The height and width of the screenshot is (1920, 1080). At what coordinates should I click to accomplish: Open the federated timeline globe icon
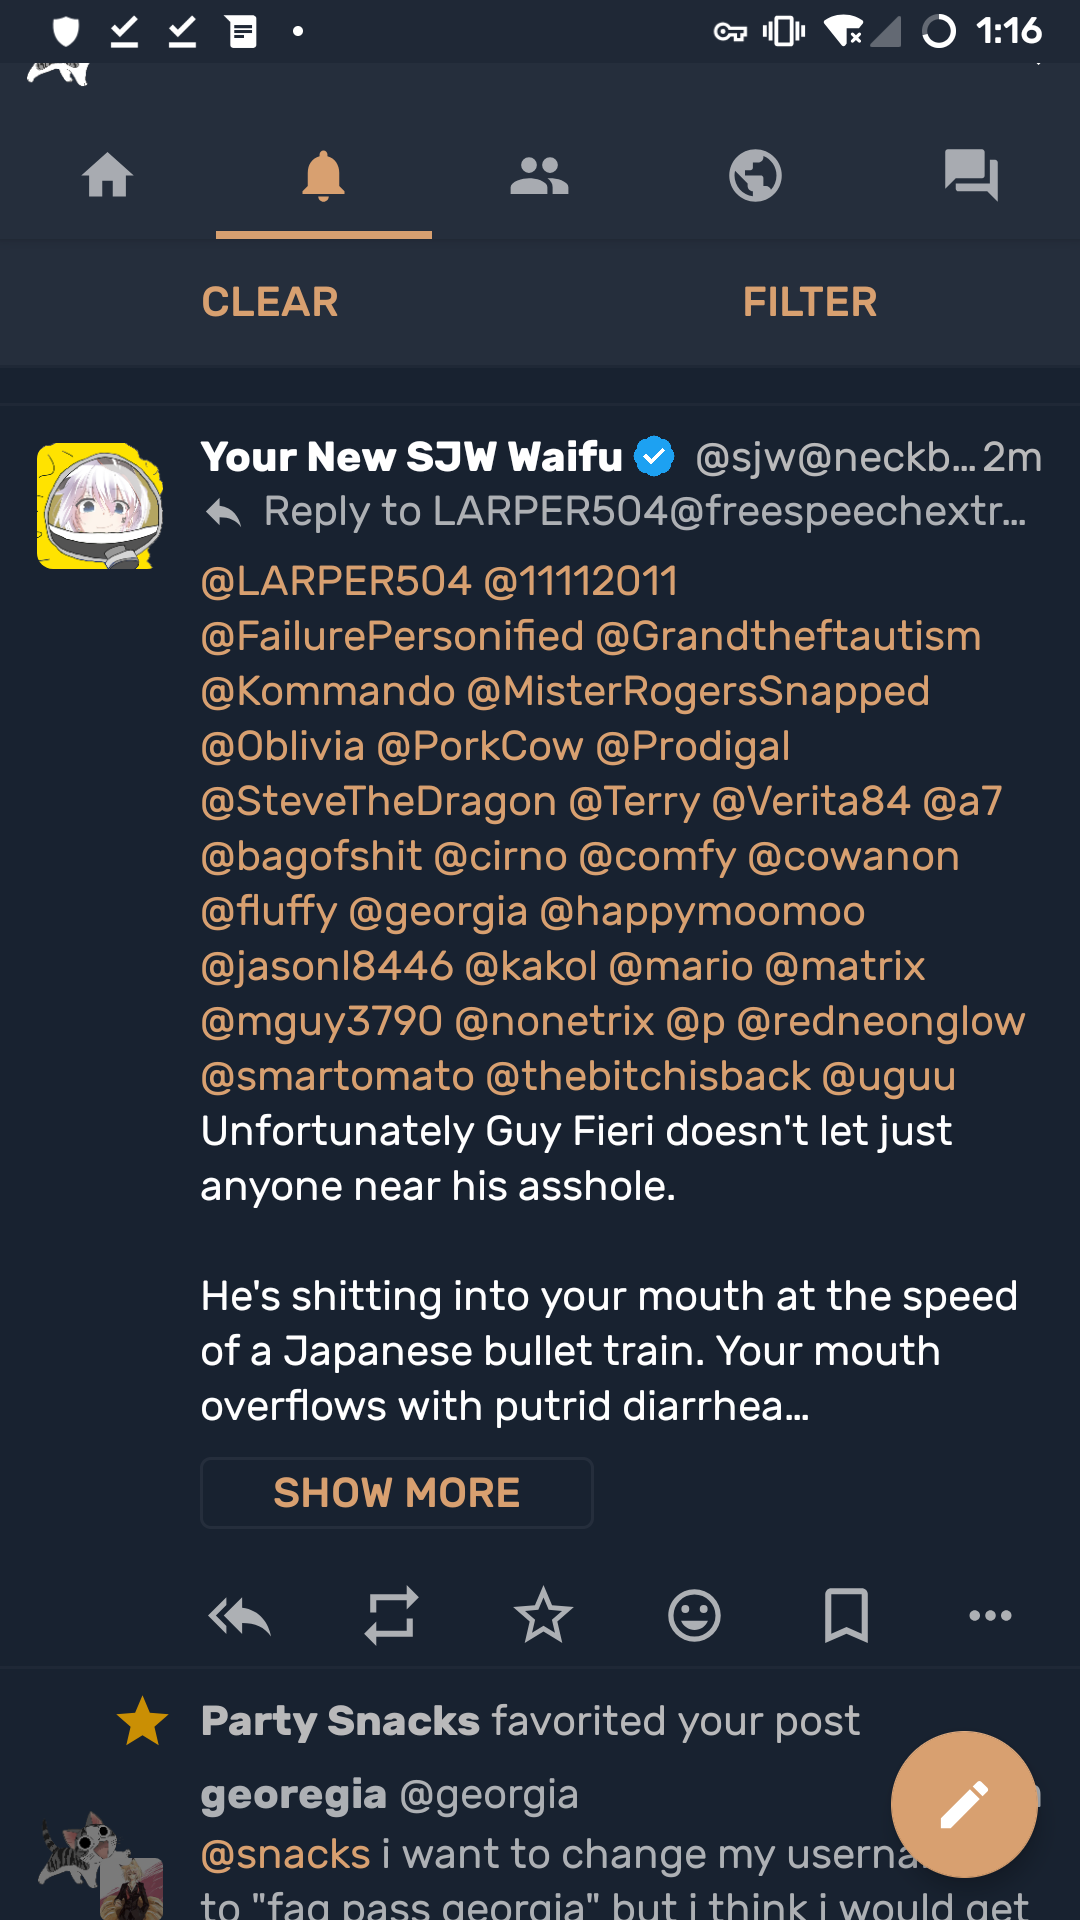pos(755,176)
